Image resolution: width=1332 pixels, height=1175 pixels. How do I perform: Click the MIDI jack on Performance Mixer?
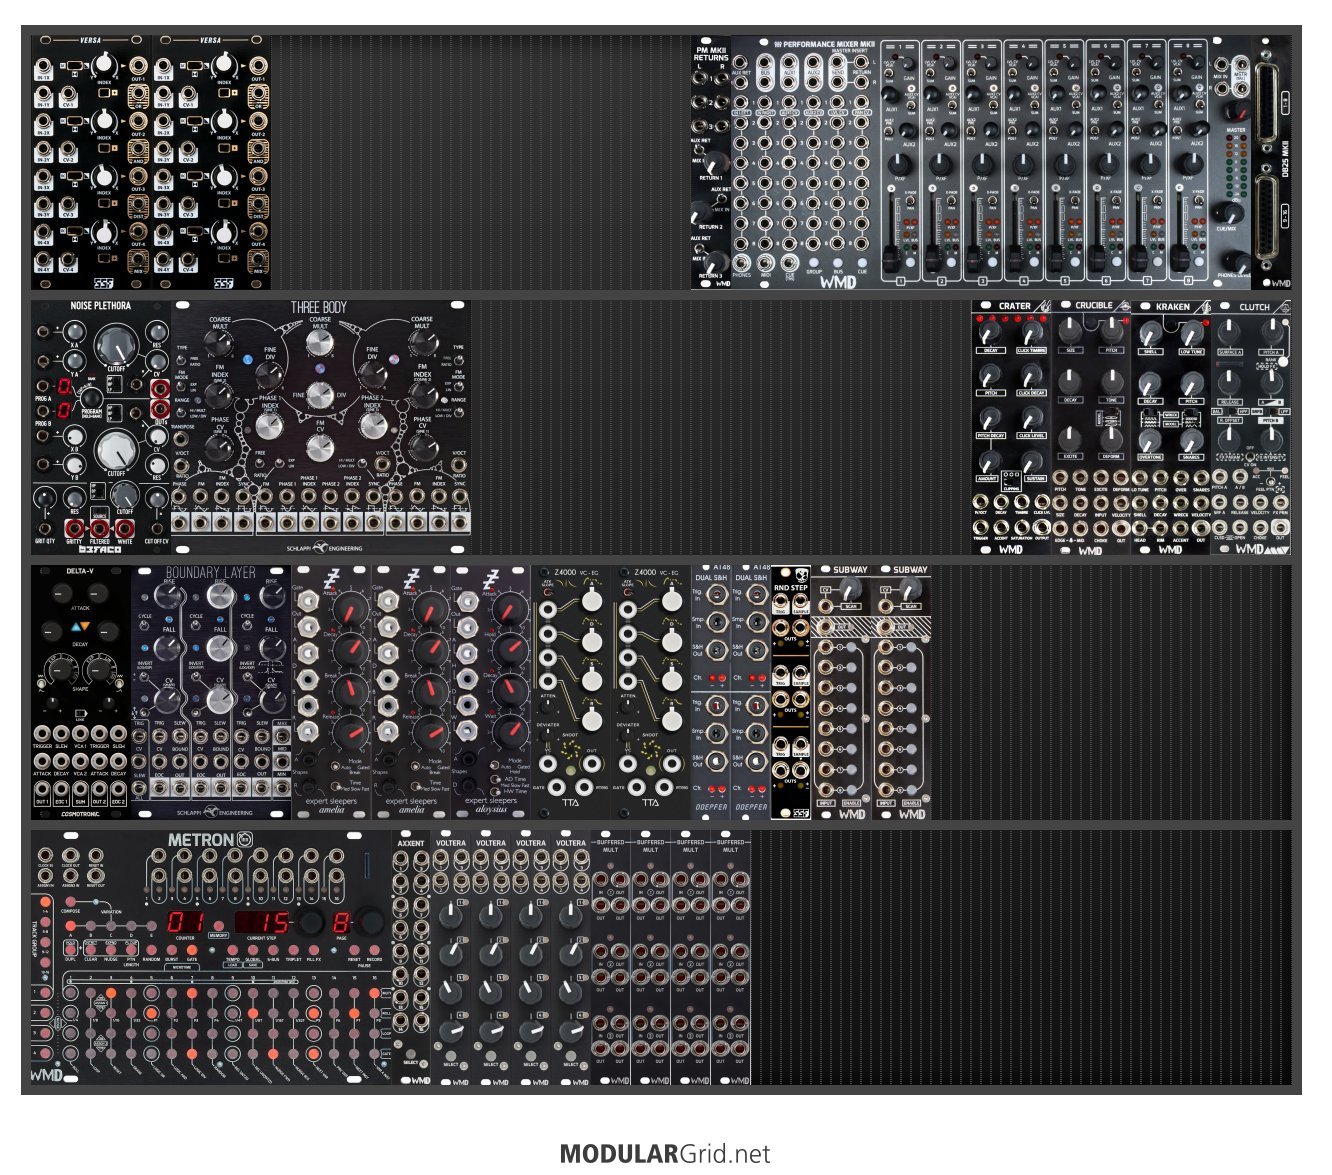765,264
